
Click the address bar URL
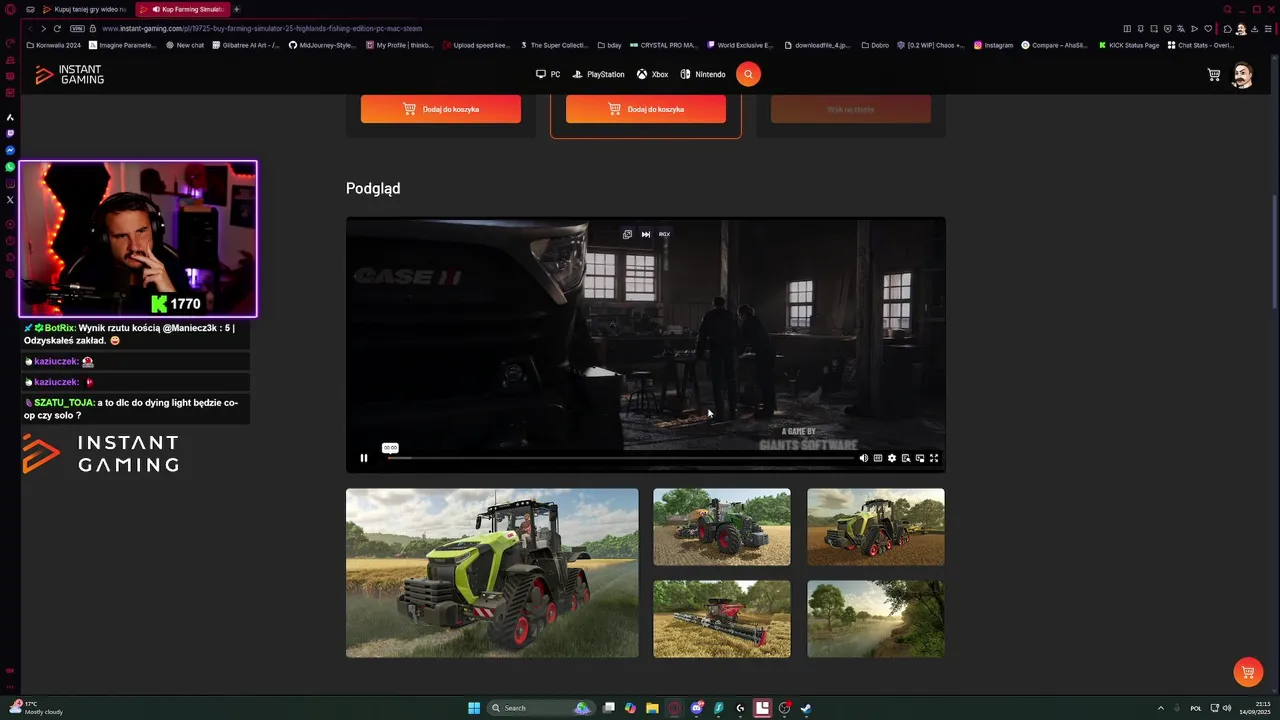(262, 28)
